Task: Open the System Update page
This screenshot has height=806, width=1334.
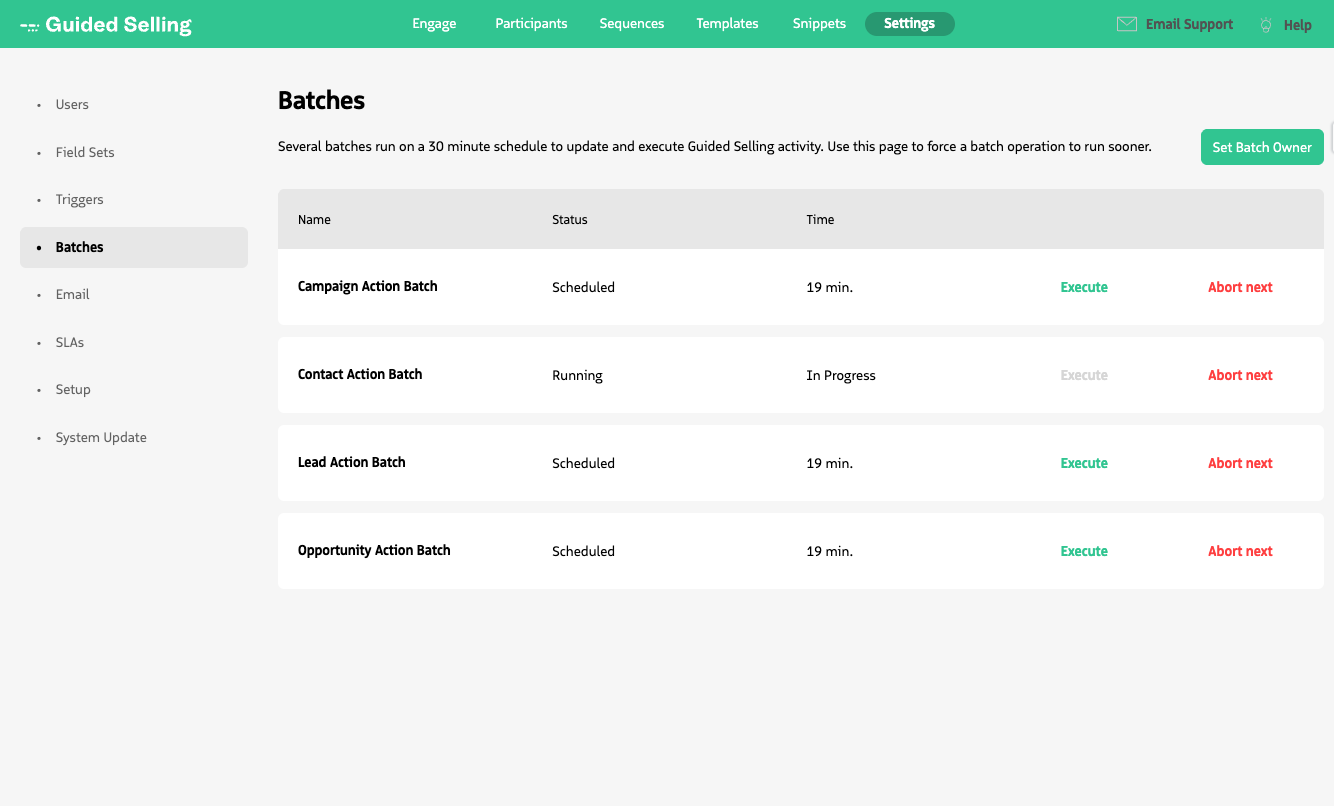Action: click(x=100, y=437)
